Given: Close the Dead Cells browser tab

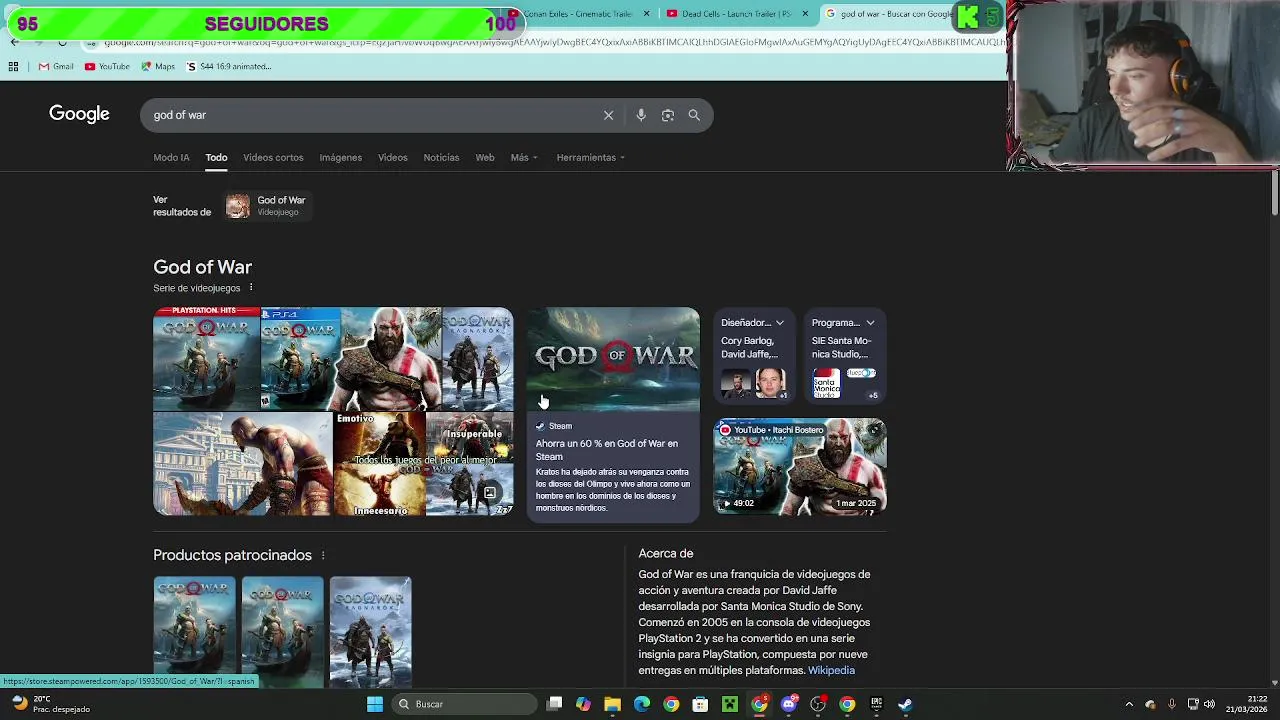Looking at the screenshot, I should pyautogui.click(x=805, y=14).
